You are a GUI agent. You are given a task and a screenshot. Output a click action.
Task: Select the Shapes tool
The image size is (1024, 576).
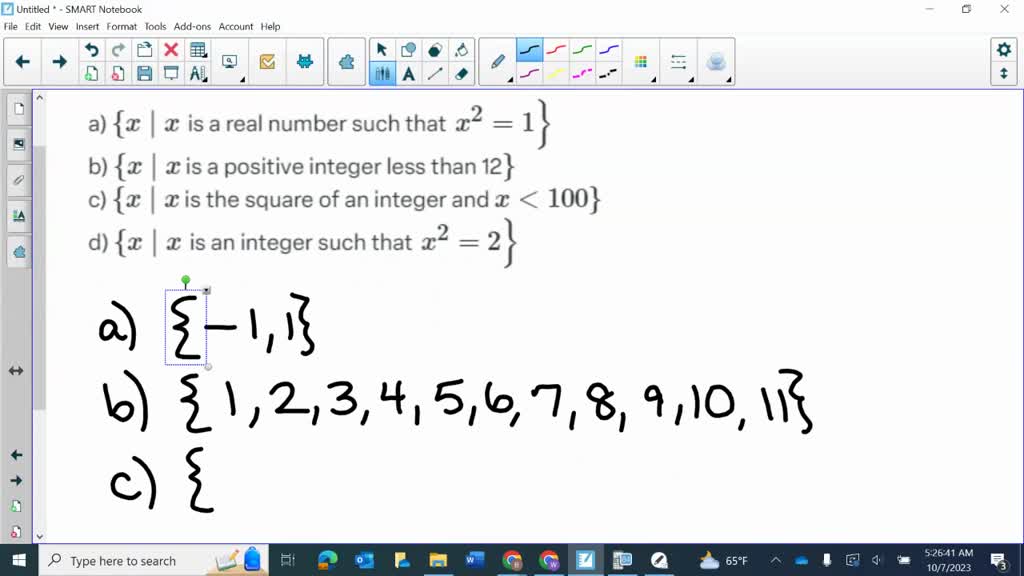(x=408, y=49)
